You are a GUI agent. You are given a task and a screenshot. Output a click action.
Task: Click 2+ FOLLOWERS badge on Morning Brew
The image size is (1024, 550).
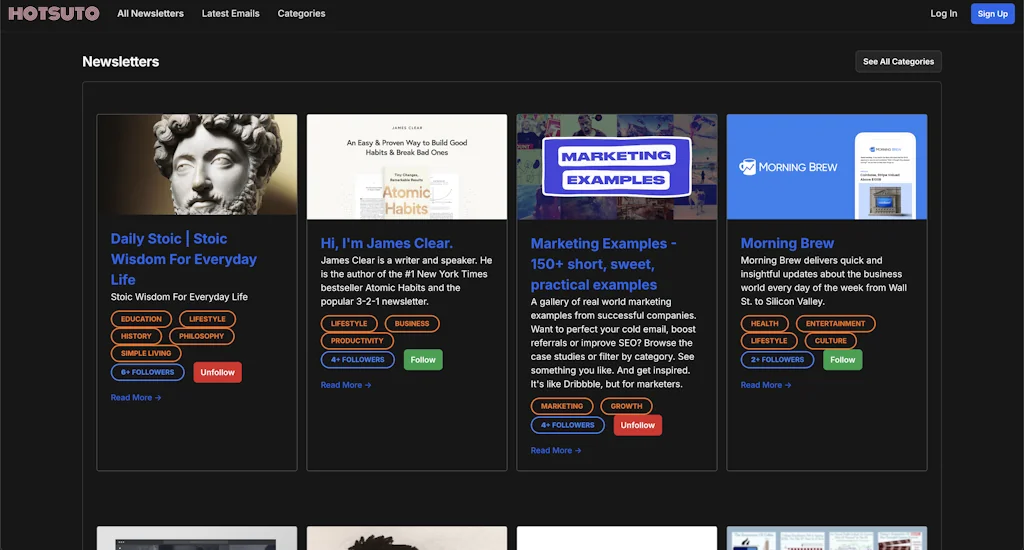pos(777,360)
